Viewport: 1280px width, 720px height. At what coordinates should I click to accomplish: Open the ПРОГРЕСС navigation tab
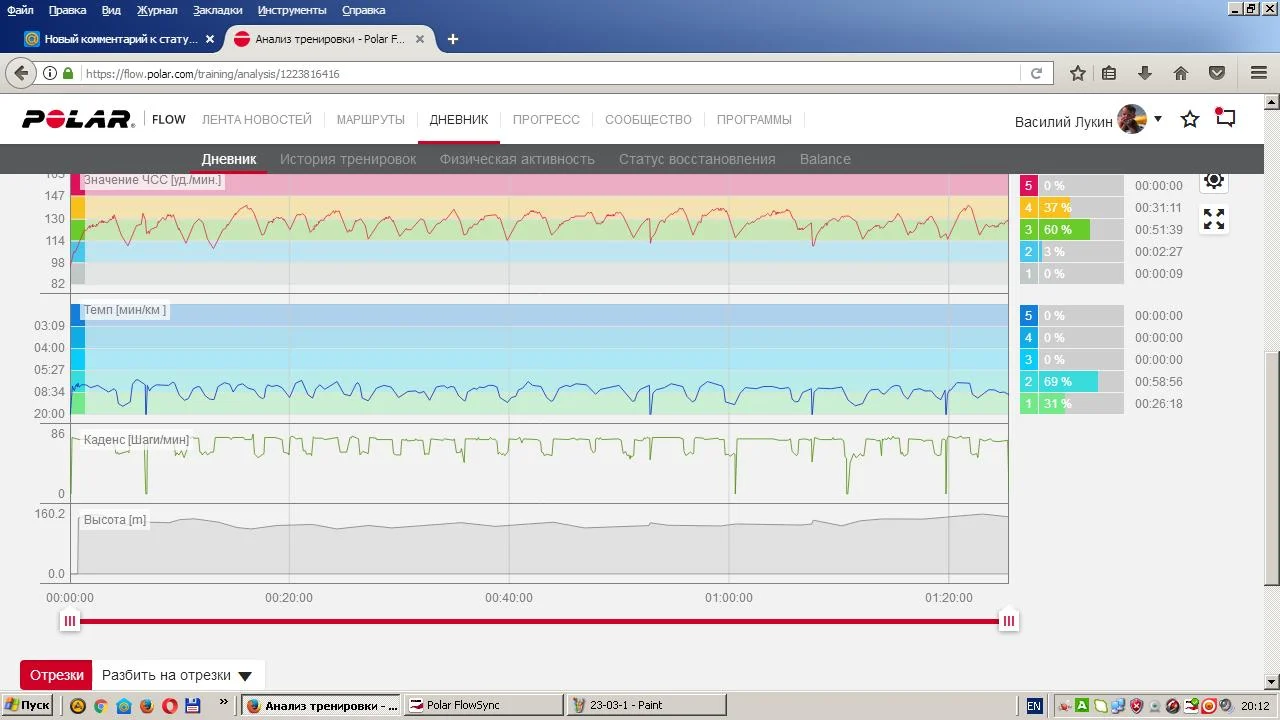click(546, 120)
